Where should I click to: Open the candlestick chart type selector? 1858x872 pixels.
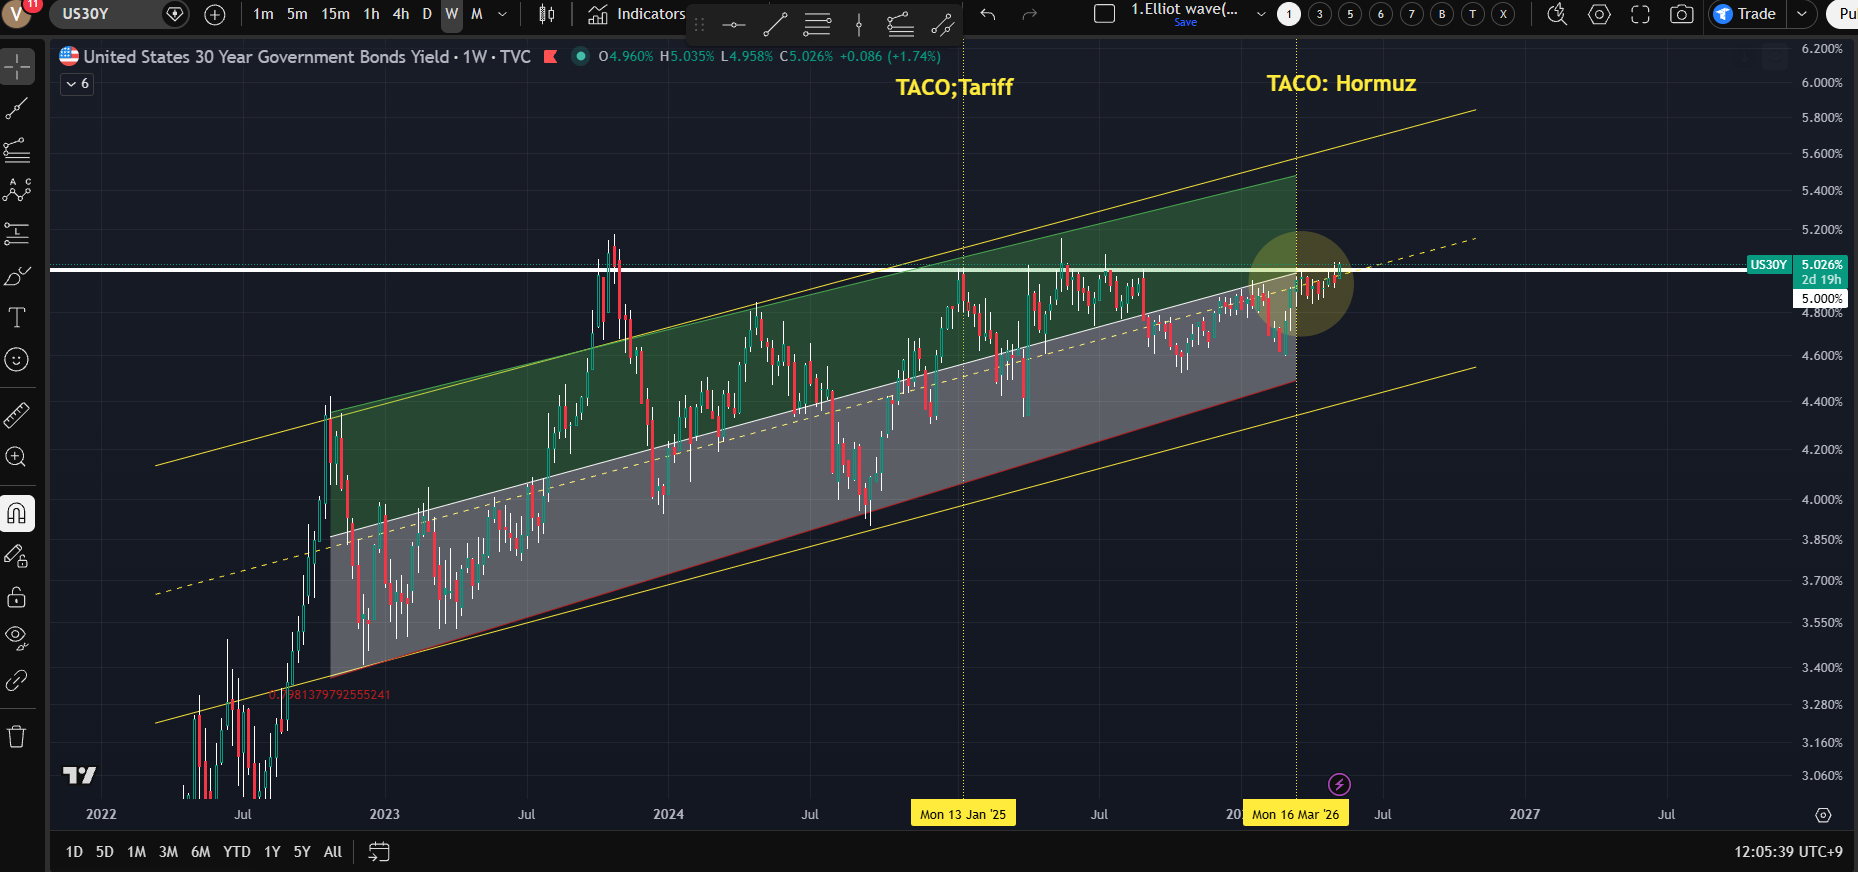[546, 14]
